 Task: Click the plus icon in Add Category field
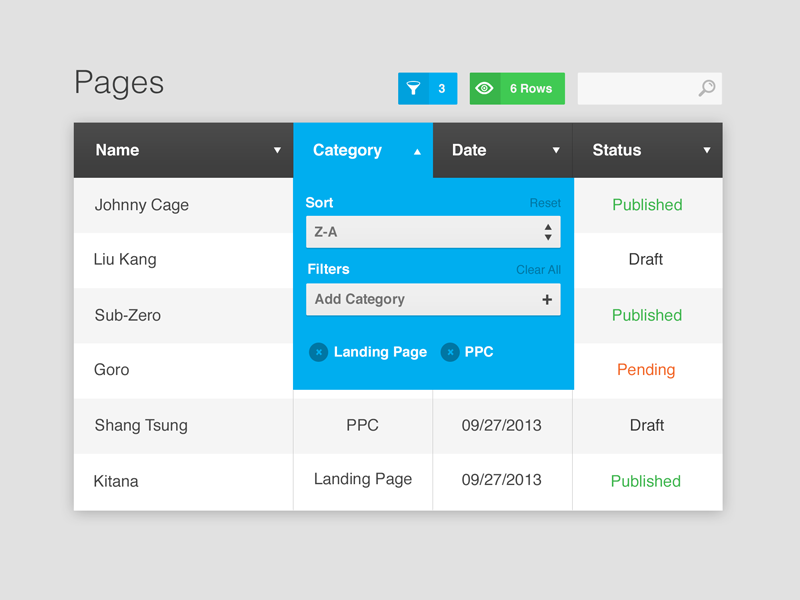coord(547,299)
